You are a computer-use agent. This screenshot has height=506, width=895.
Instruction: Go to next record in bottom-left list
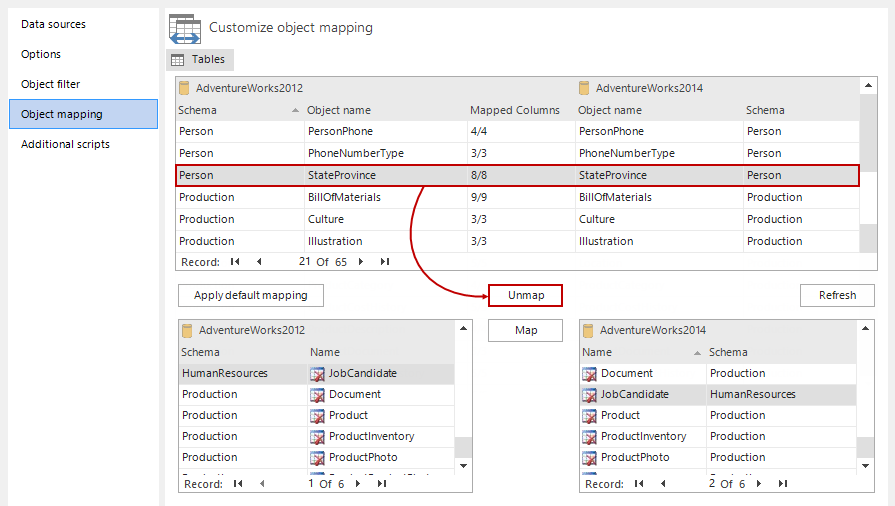pyautogui.click(x=358, y=484)
